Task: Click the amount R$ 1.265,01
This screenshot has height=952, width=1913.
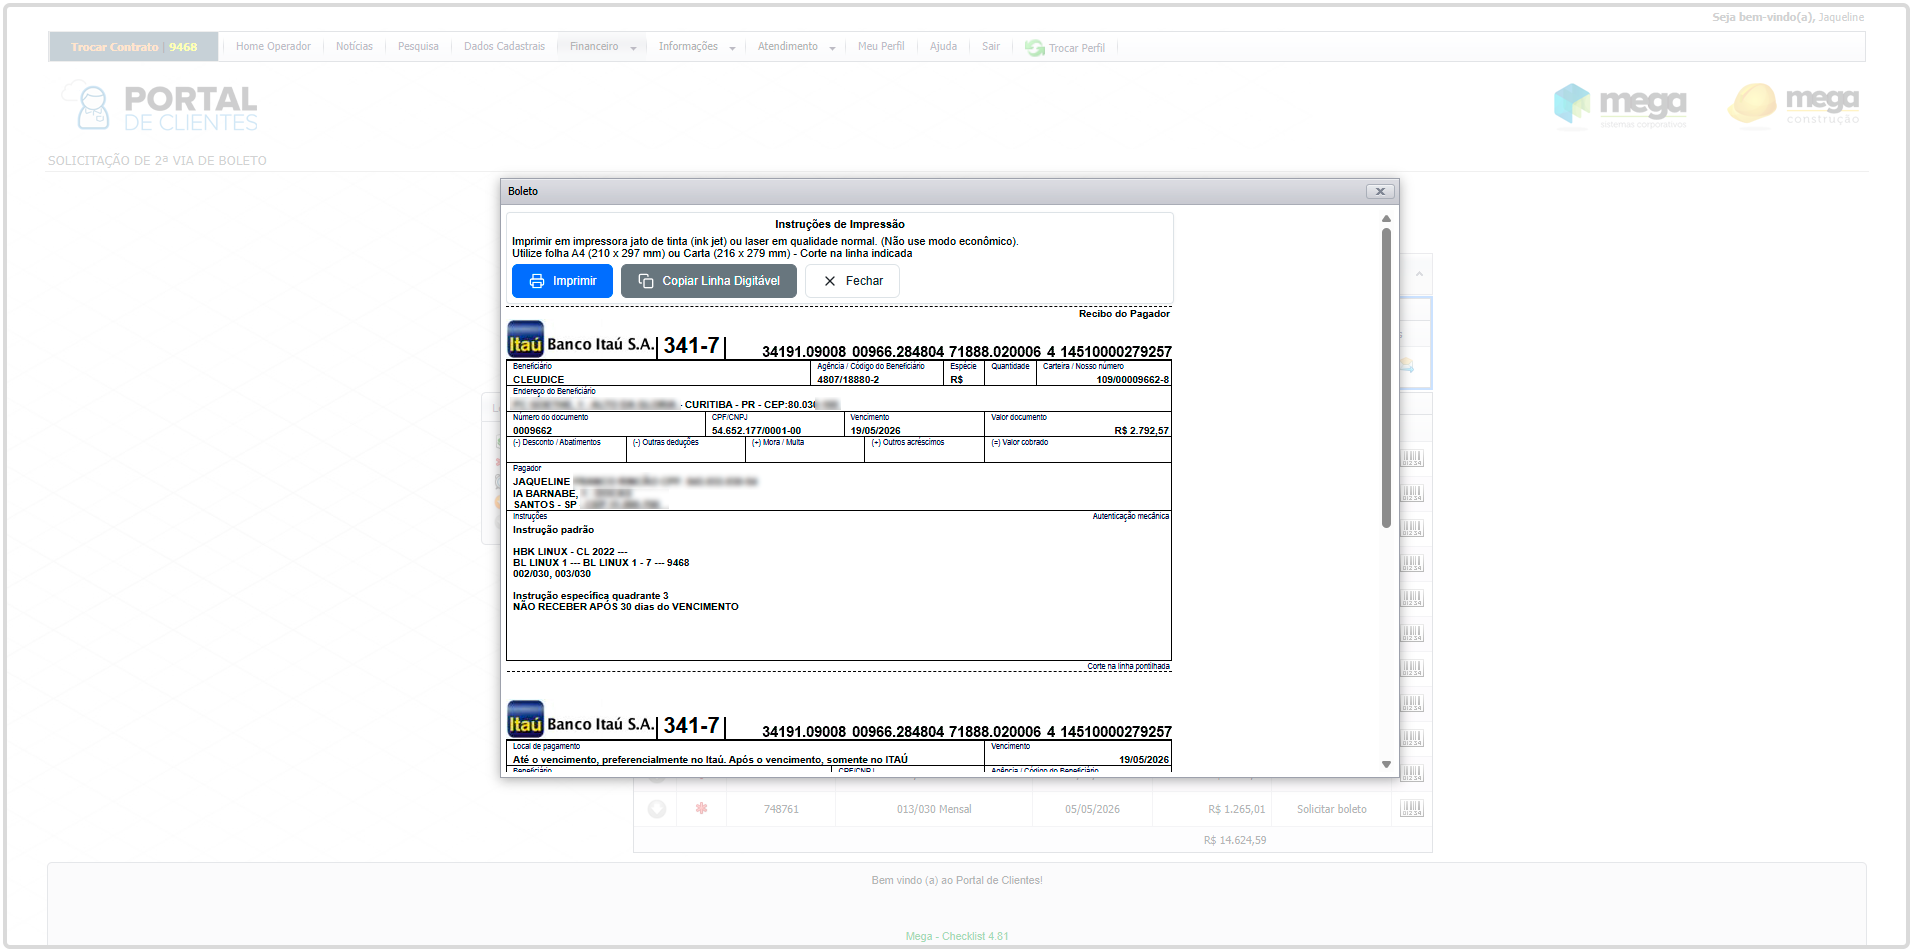Action: click(1236, 809)
